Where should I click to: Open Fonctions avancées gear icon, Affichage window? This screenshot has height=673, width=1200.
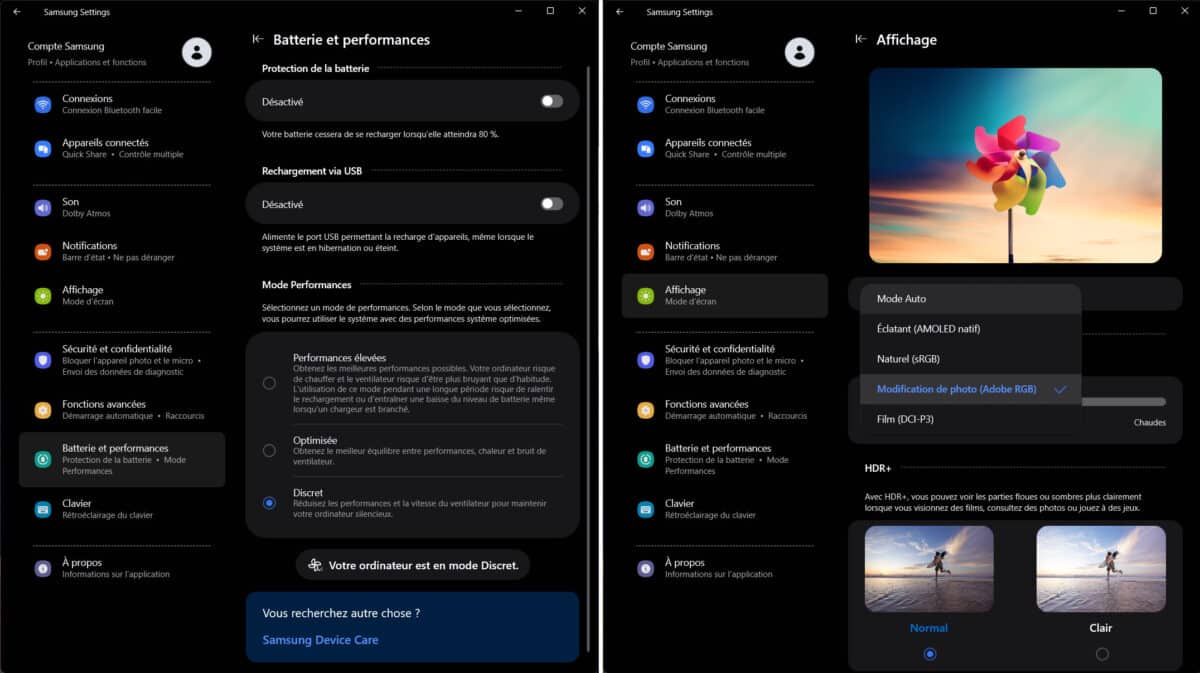pos(646,410)
